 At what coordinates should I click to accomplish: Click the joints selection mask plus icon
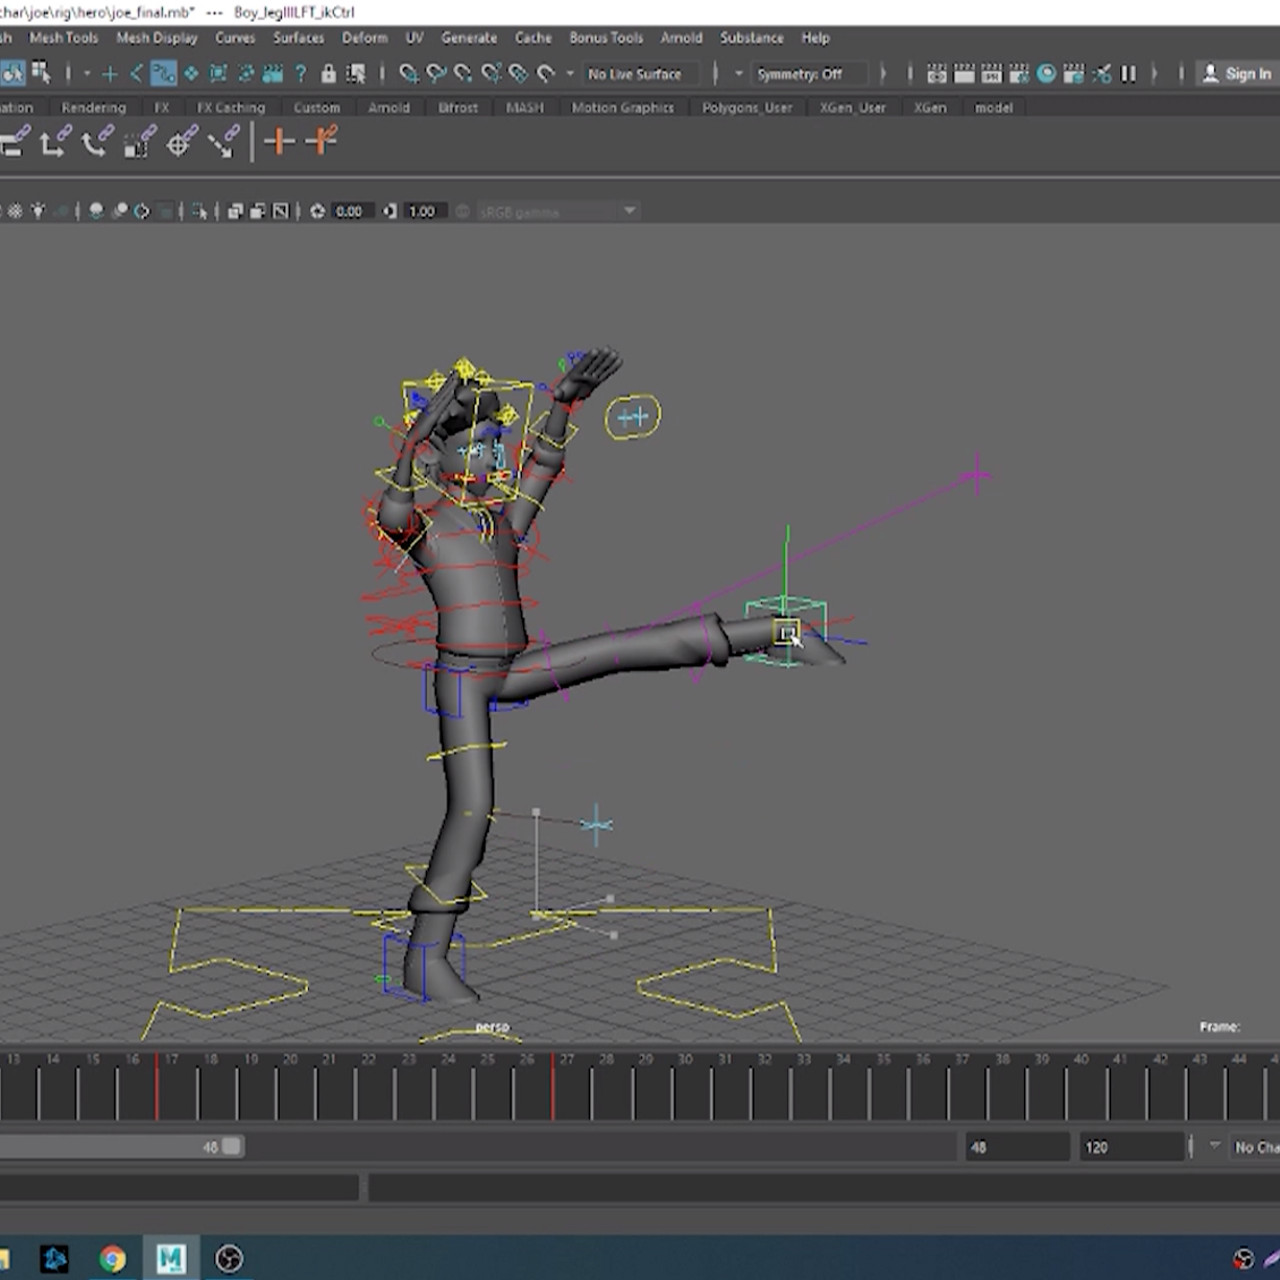click(x=110, y=73)
